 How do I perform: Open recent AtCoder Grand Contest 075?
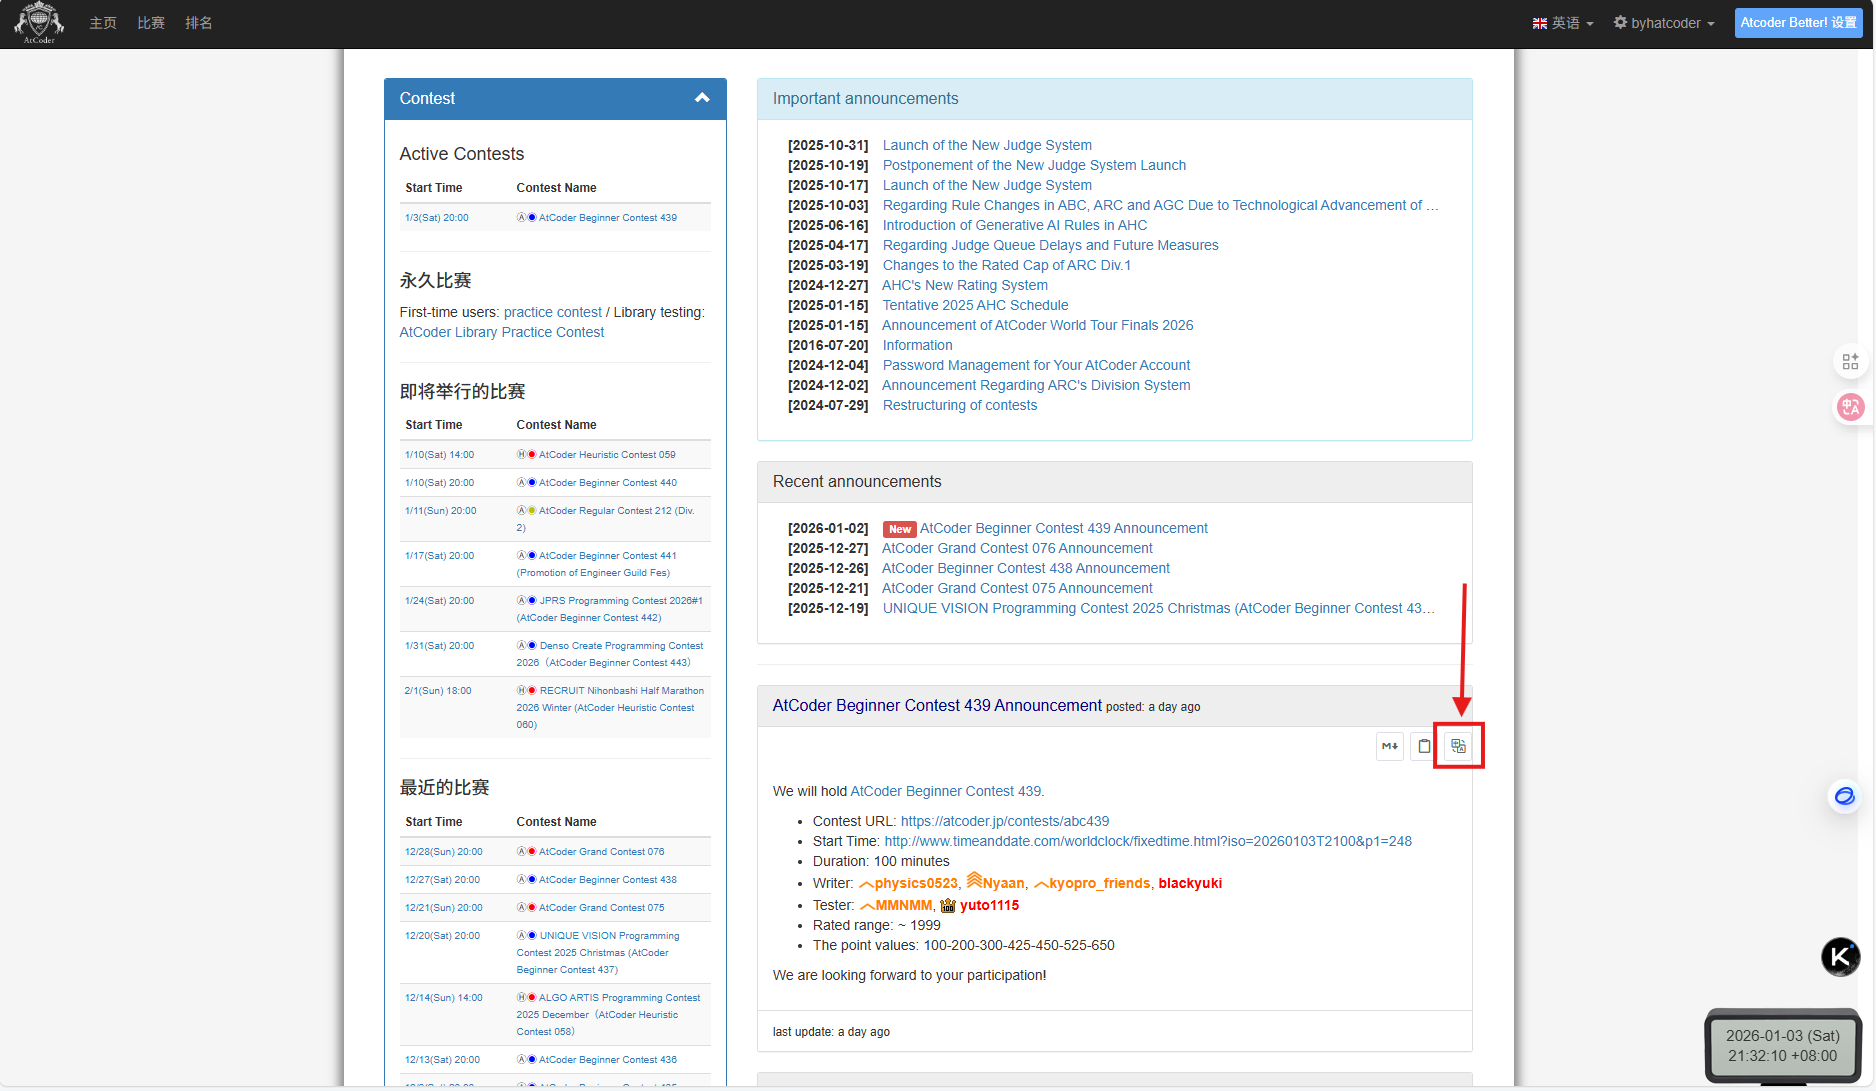pyautogui.click(x=601, y=908)
